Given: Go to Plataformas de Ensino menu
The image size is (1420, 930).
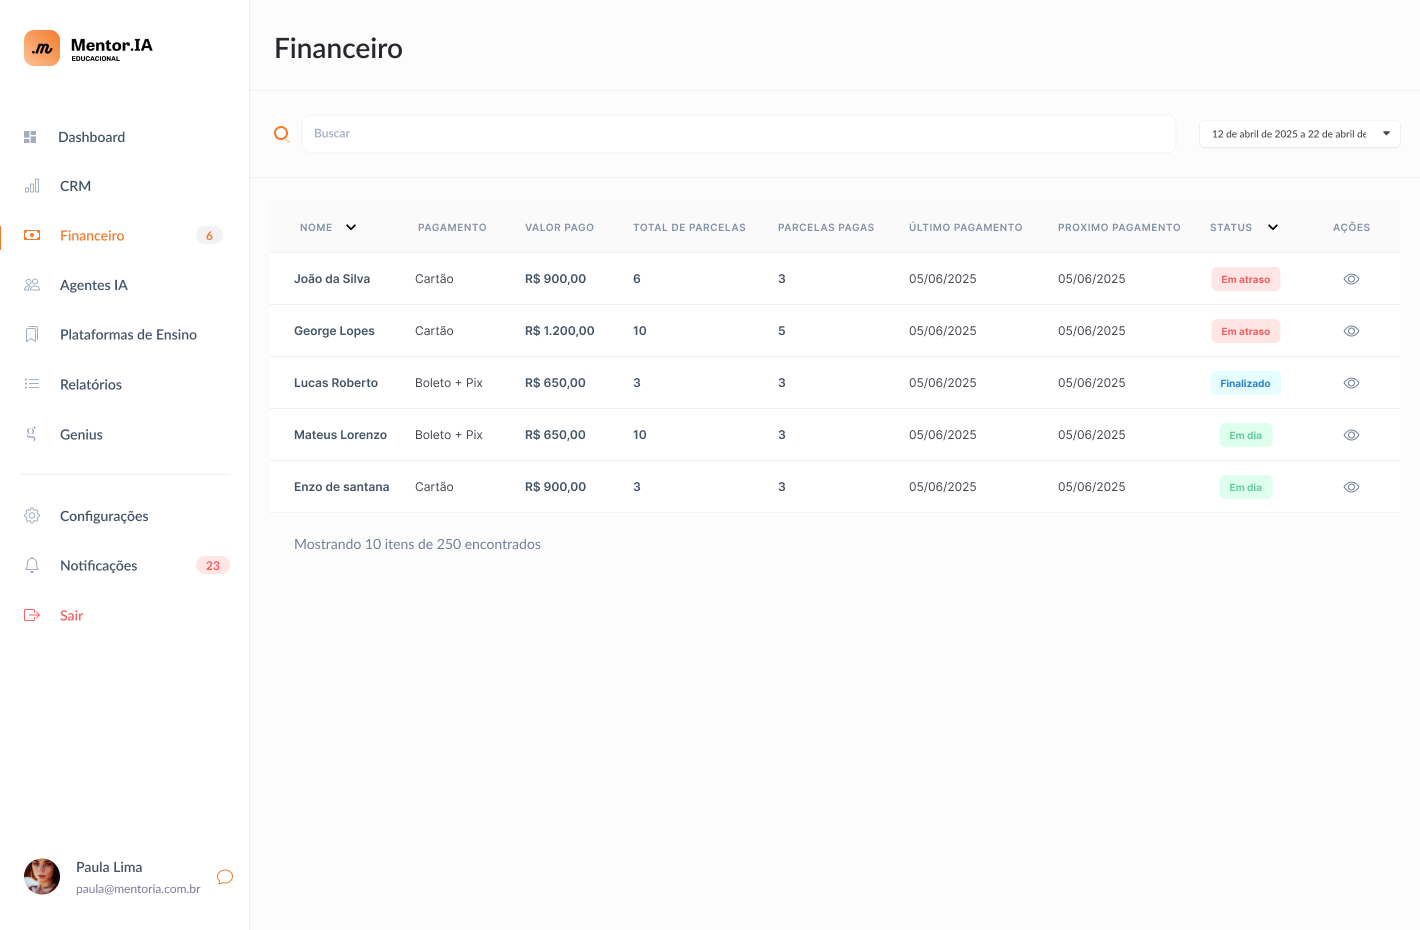Looking at the screenshot, I should [x=128, y=335].
